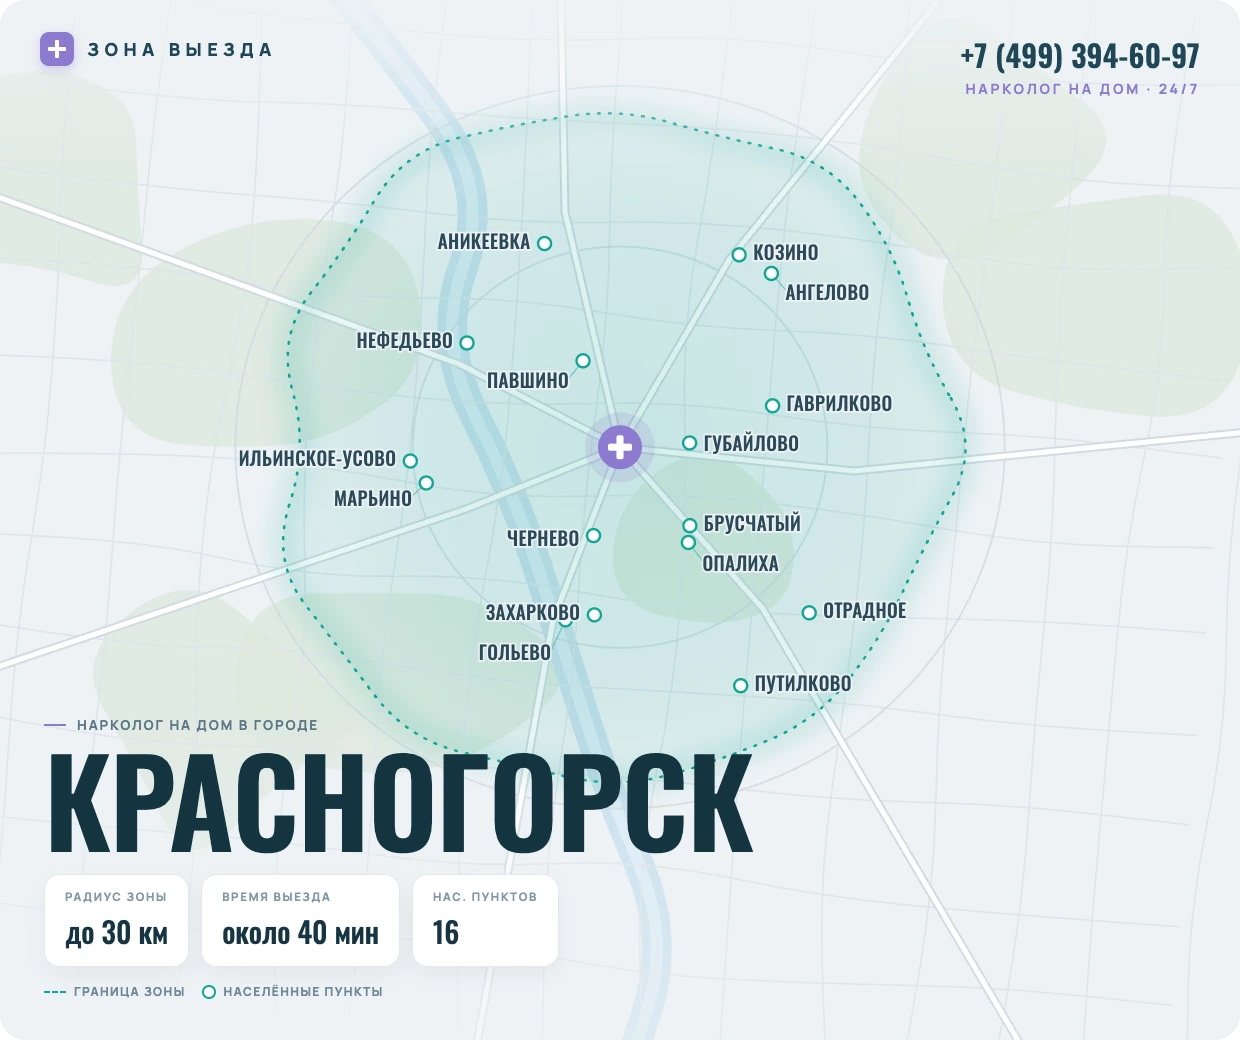Image resolution: width=1240 pixels, height=1040 pixels.
Task: Click the Аникеевка place label
Action: [484, 242]
